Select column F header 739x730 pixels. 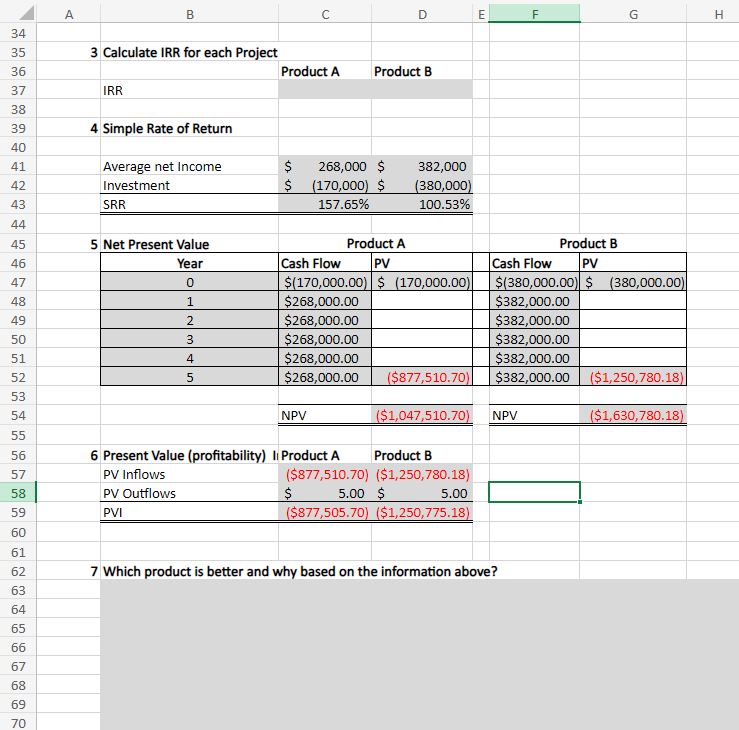[x=534, y=14]
